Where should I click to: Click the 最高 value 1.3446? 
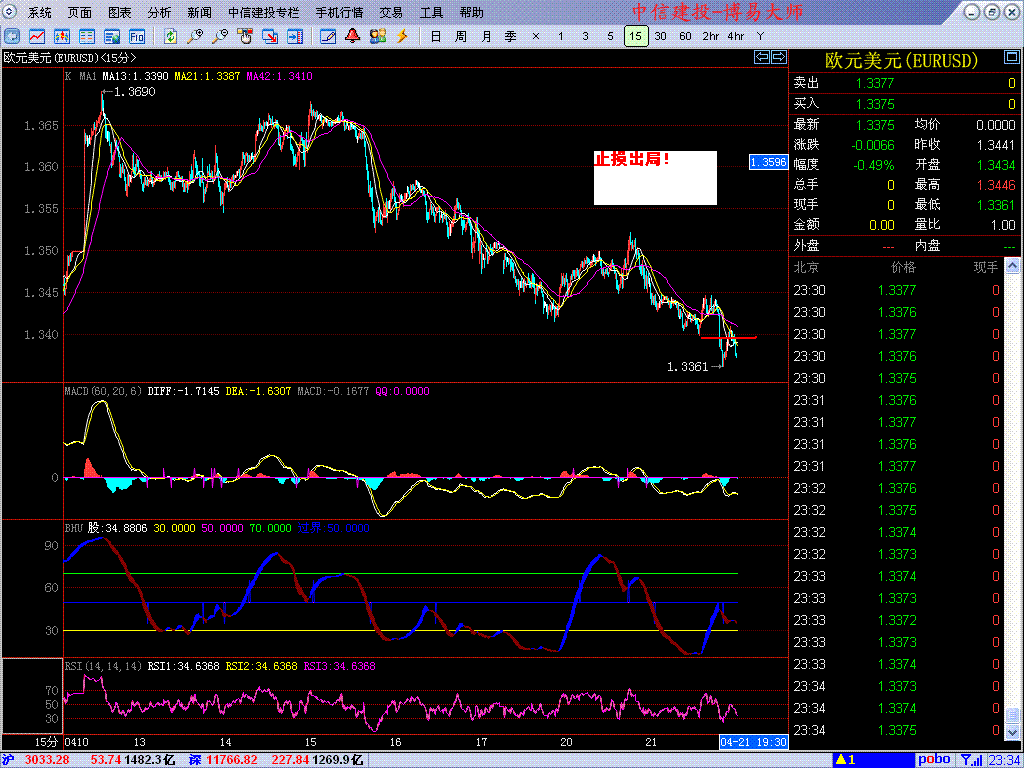click(x=996, y=185)
